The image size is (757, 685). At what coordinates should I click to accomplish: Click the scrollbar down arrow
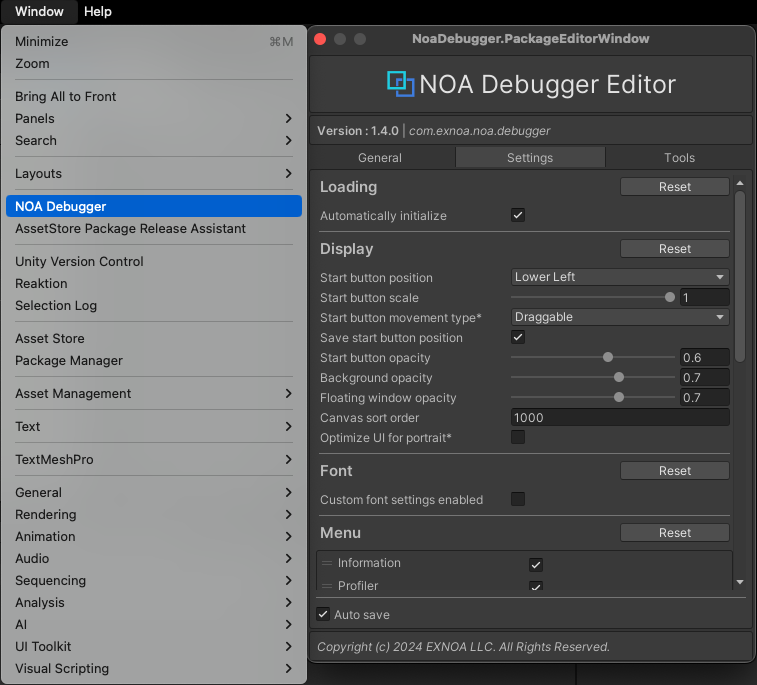tap(740, 582)
